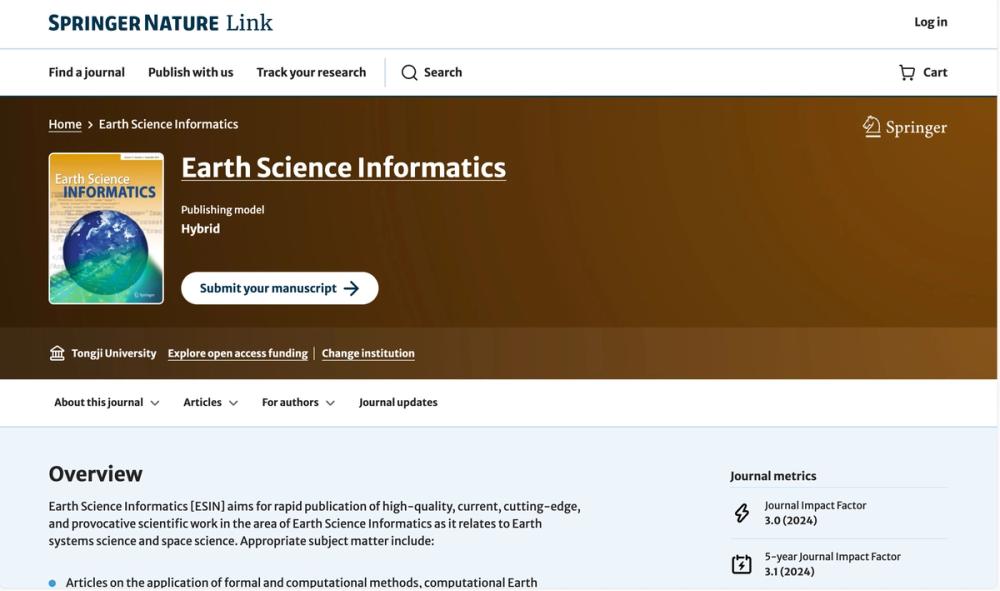Click the Springer horse logo in banner

point(872,127)
